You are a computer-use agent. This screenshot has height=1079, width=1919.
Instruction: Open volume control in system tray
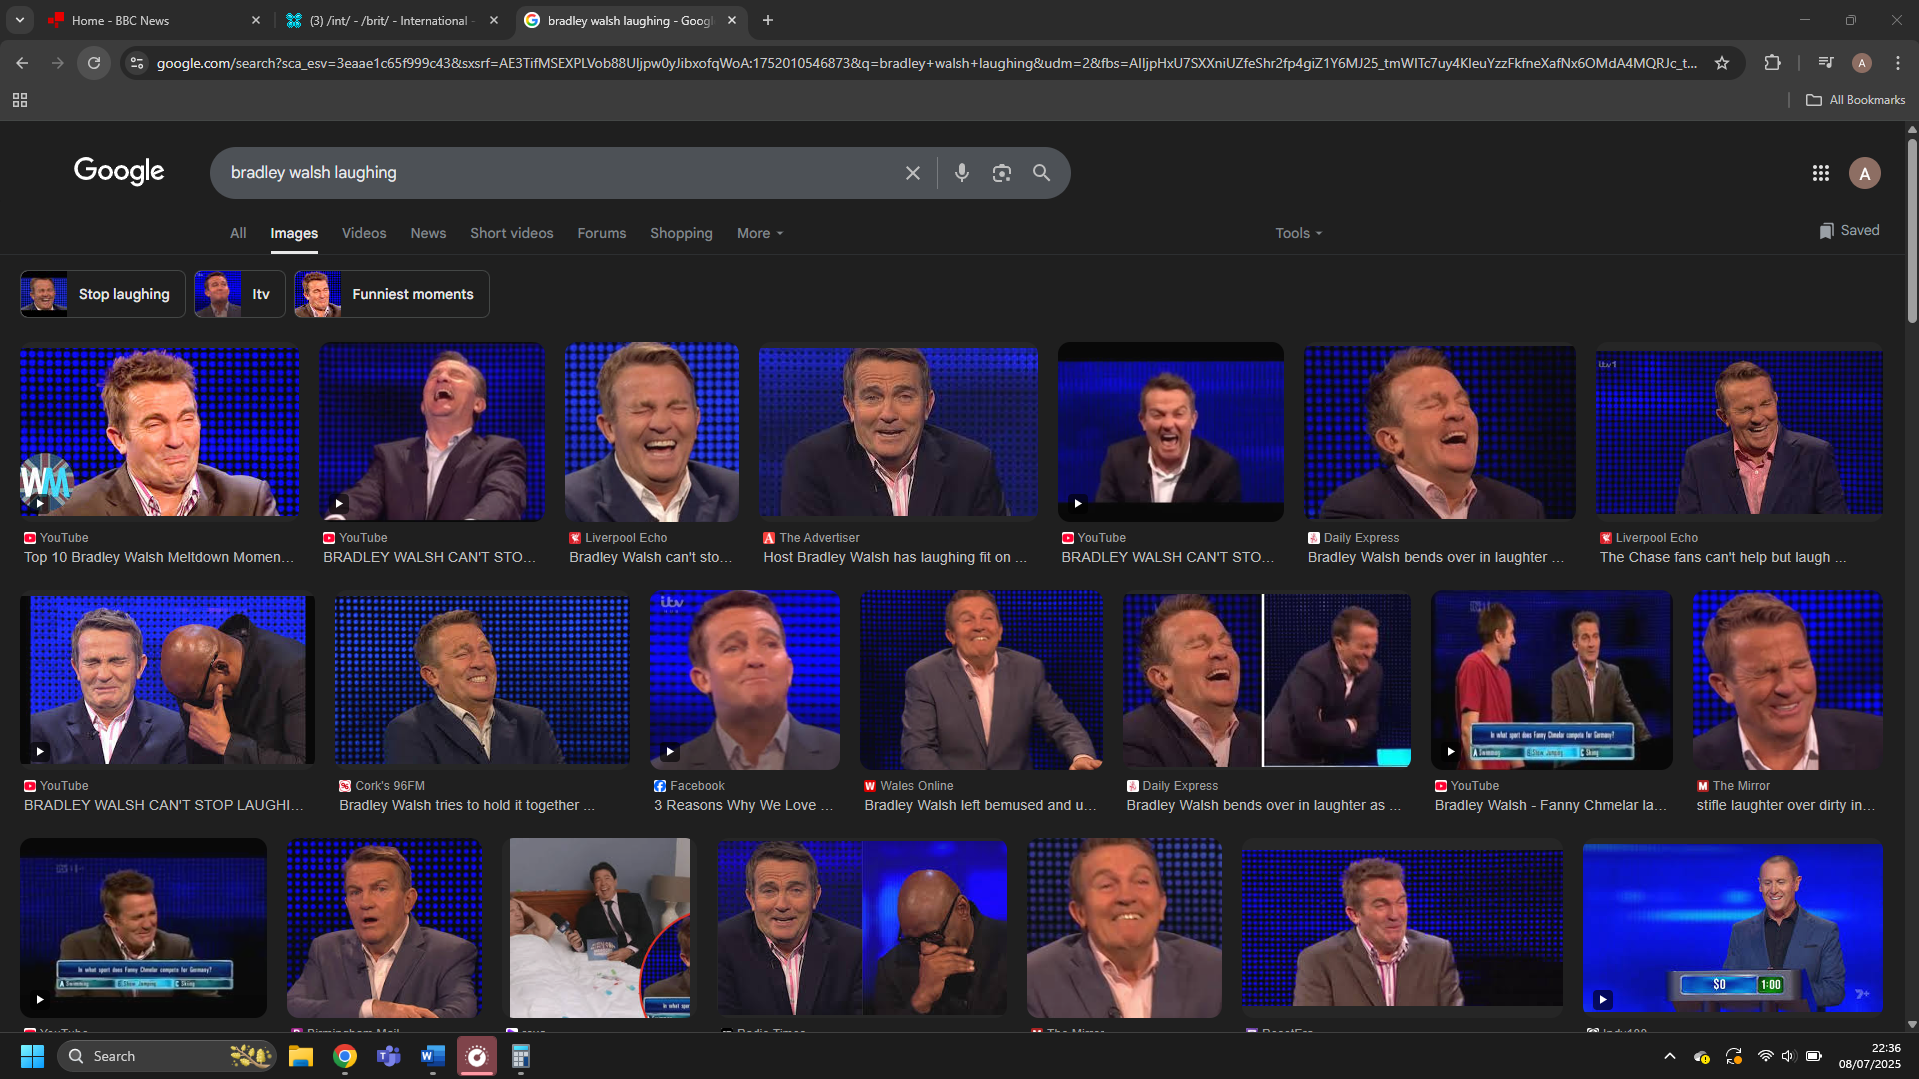(x=1788, y=1056)
